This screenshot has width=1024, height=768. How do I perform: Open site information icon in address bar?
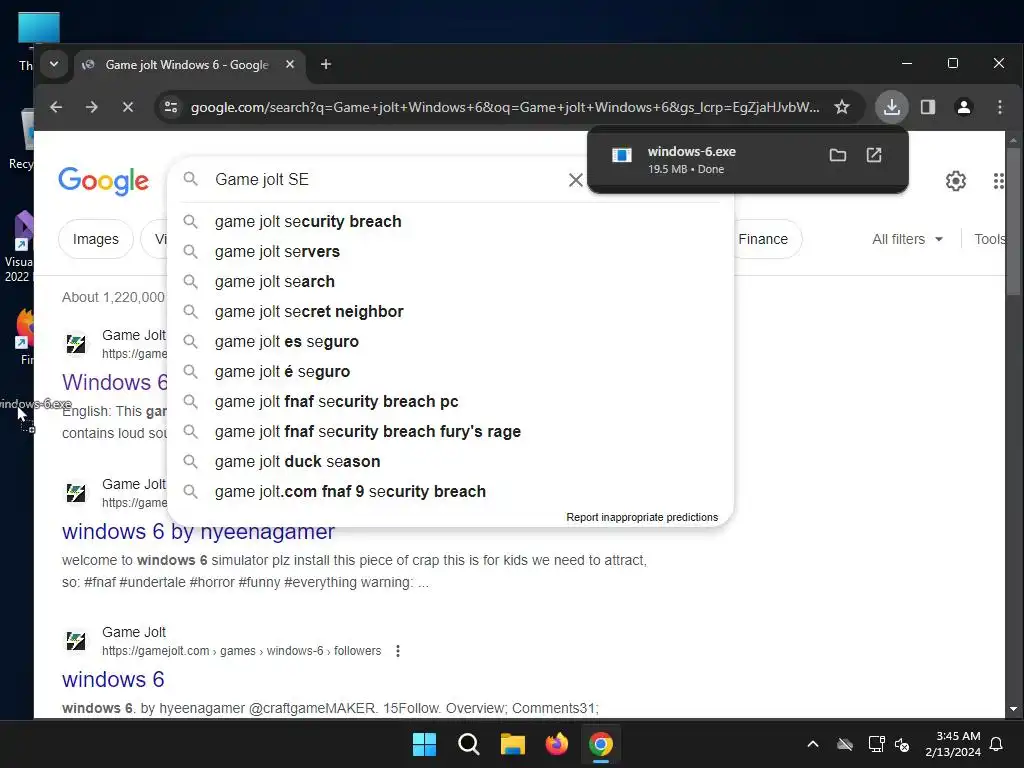pyautogui.click(x=171, y=107)
